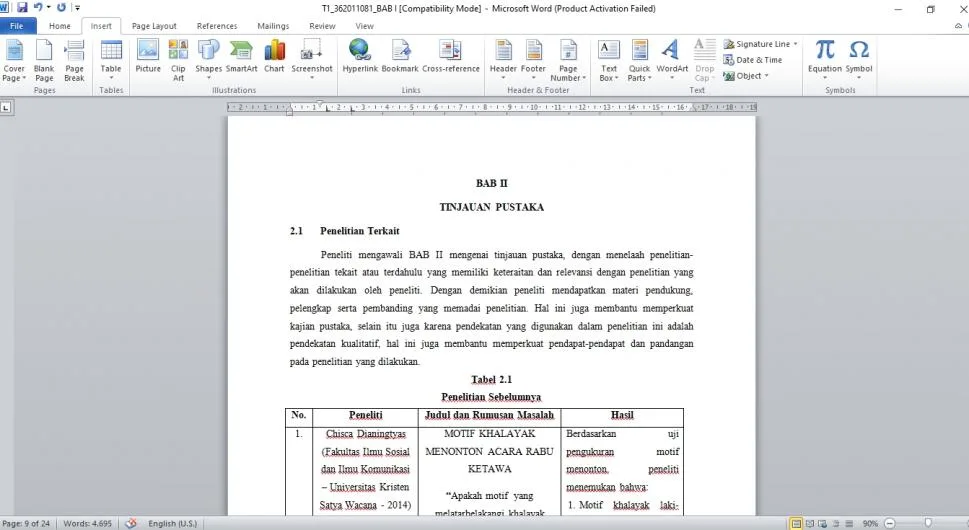
Task: Switch to Print Layout view
Action: click(x=796, y=523)
